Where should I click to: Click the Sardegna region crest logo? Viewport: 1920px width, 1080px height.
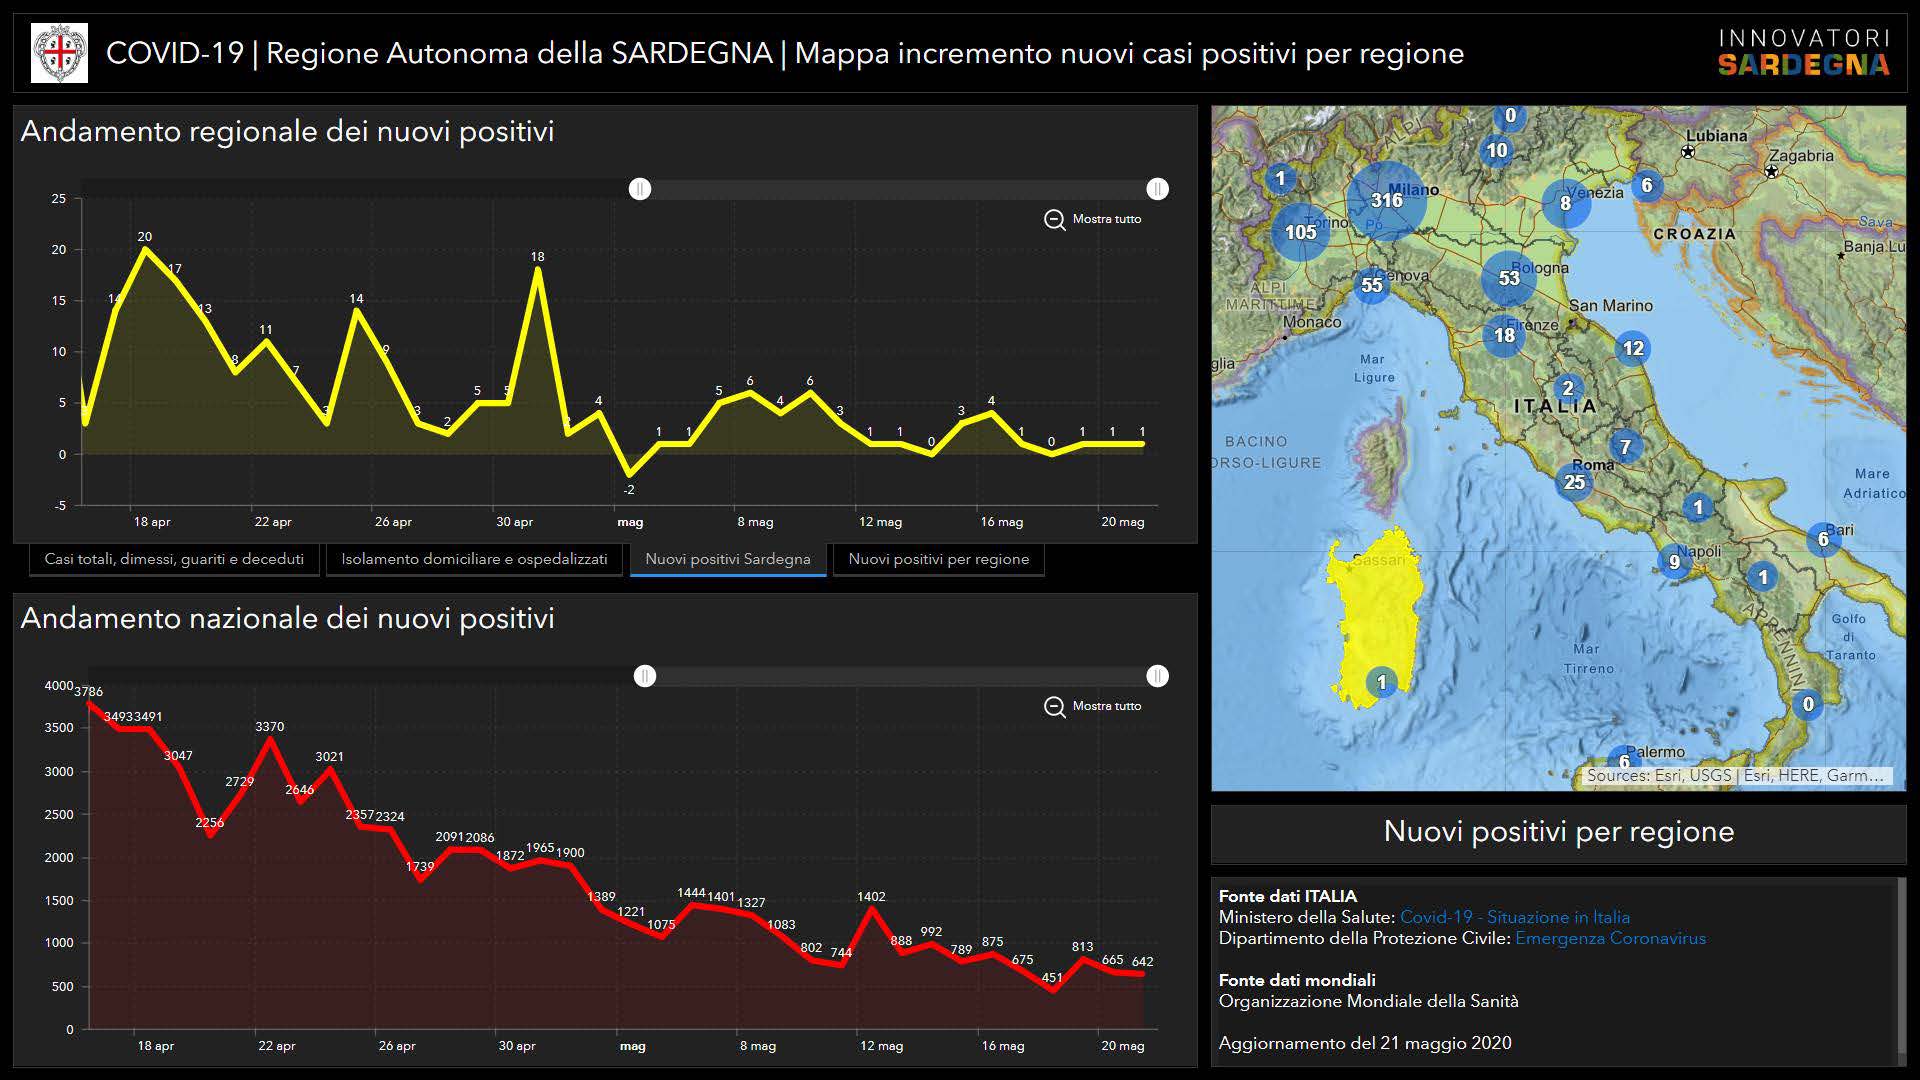[x=59, y=53]
